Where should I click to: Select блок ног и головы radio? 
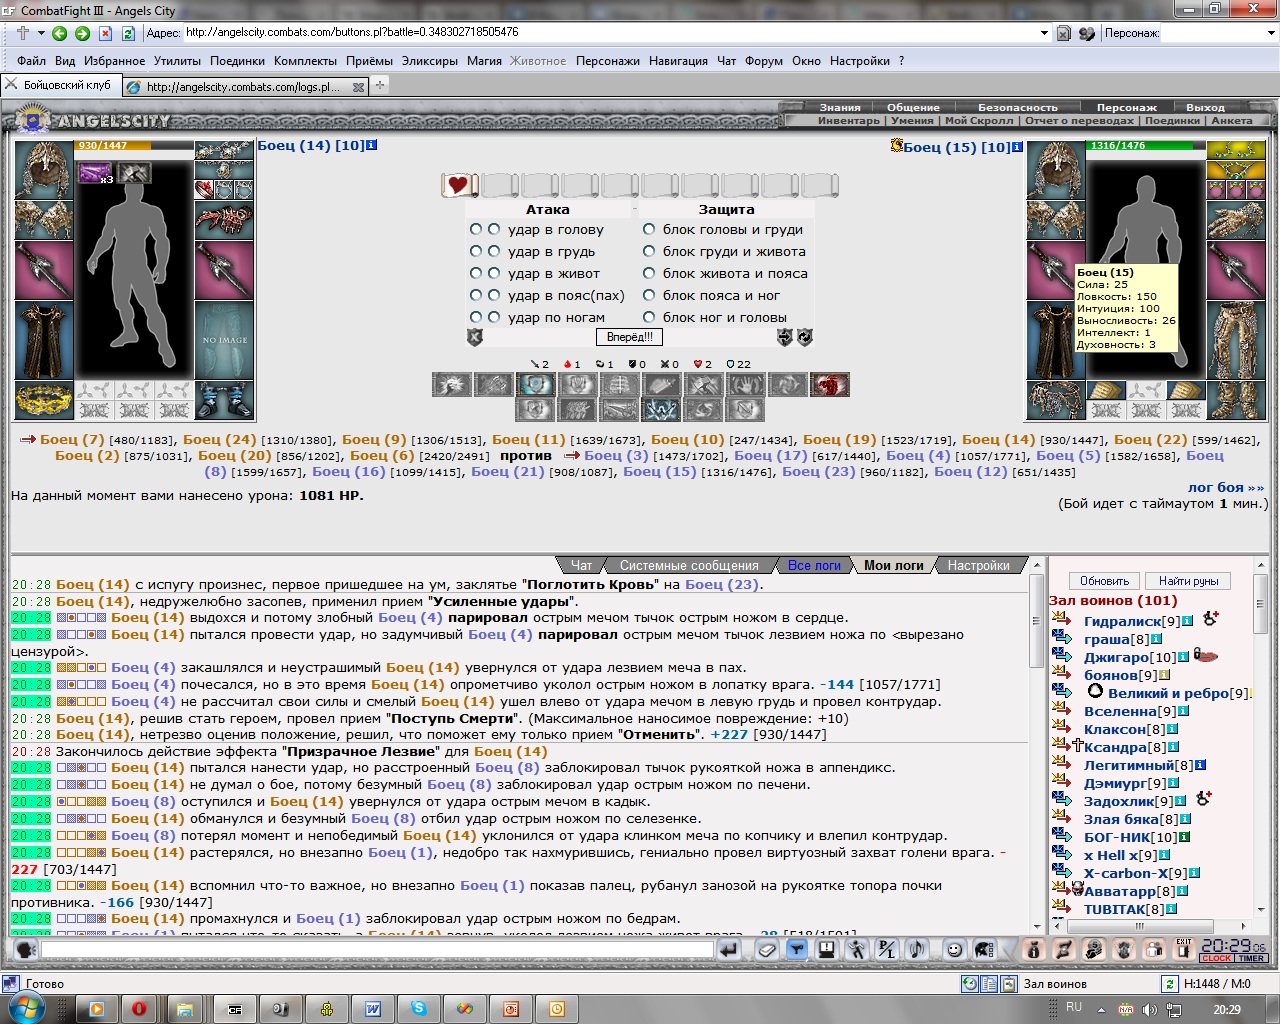tap(649, 317)
